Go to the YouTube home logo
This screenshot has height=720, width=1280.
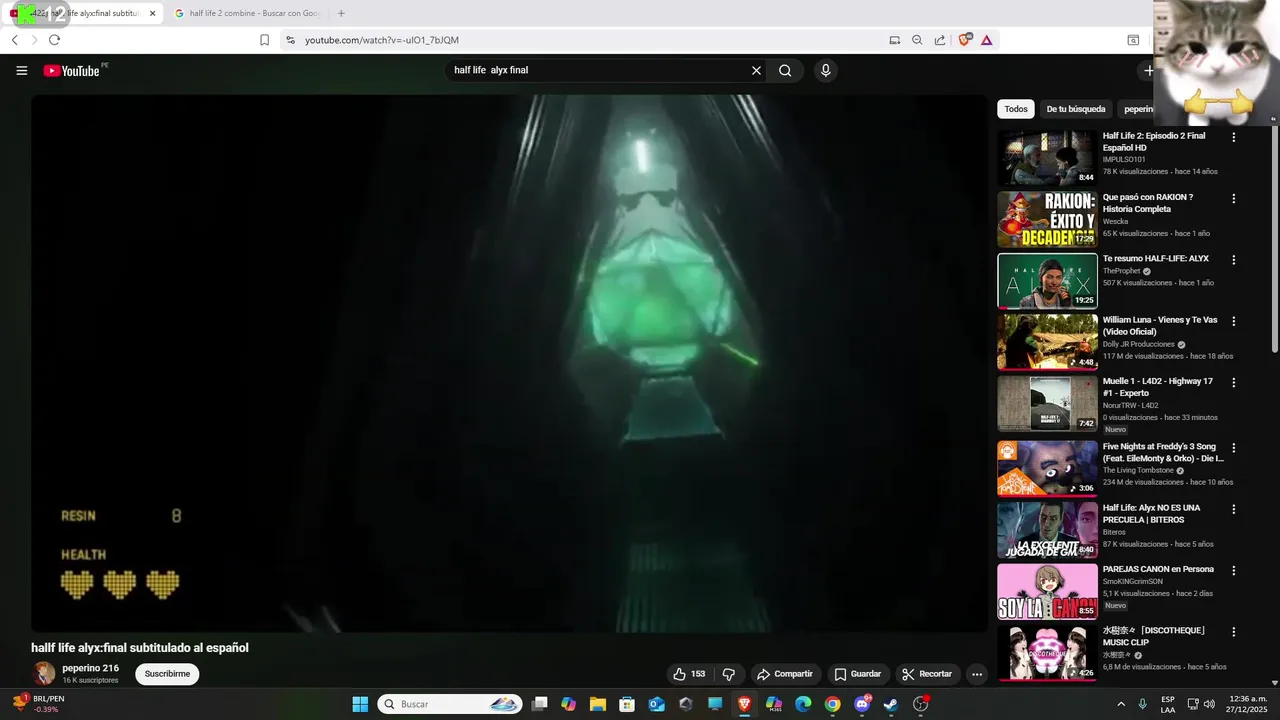[x=72, y=71]
